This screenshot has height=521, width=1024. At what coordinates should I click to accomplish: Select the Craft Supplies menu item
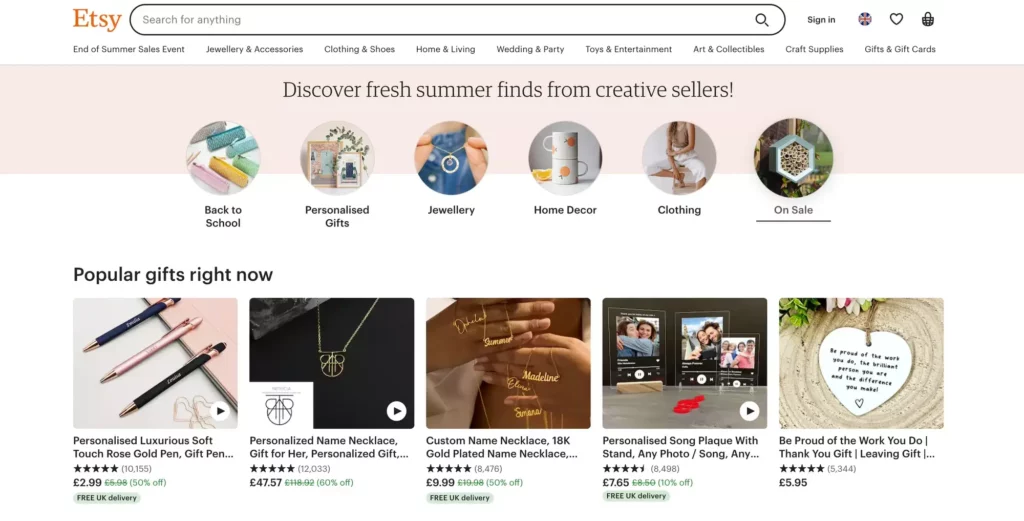[x=814, y=49]
